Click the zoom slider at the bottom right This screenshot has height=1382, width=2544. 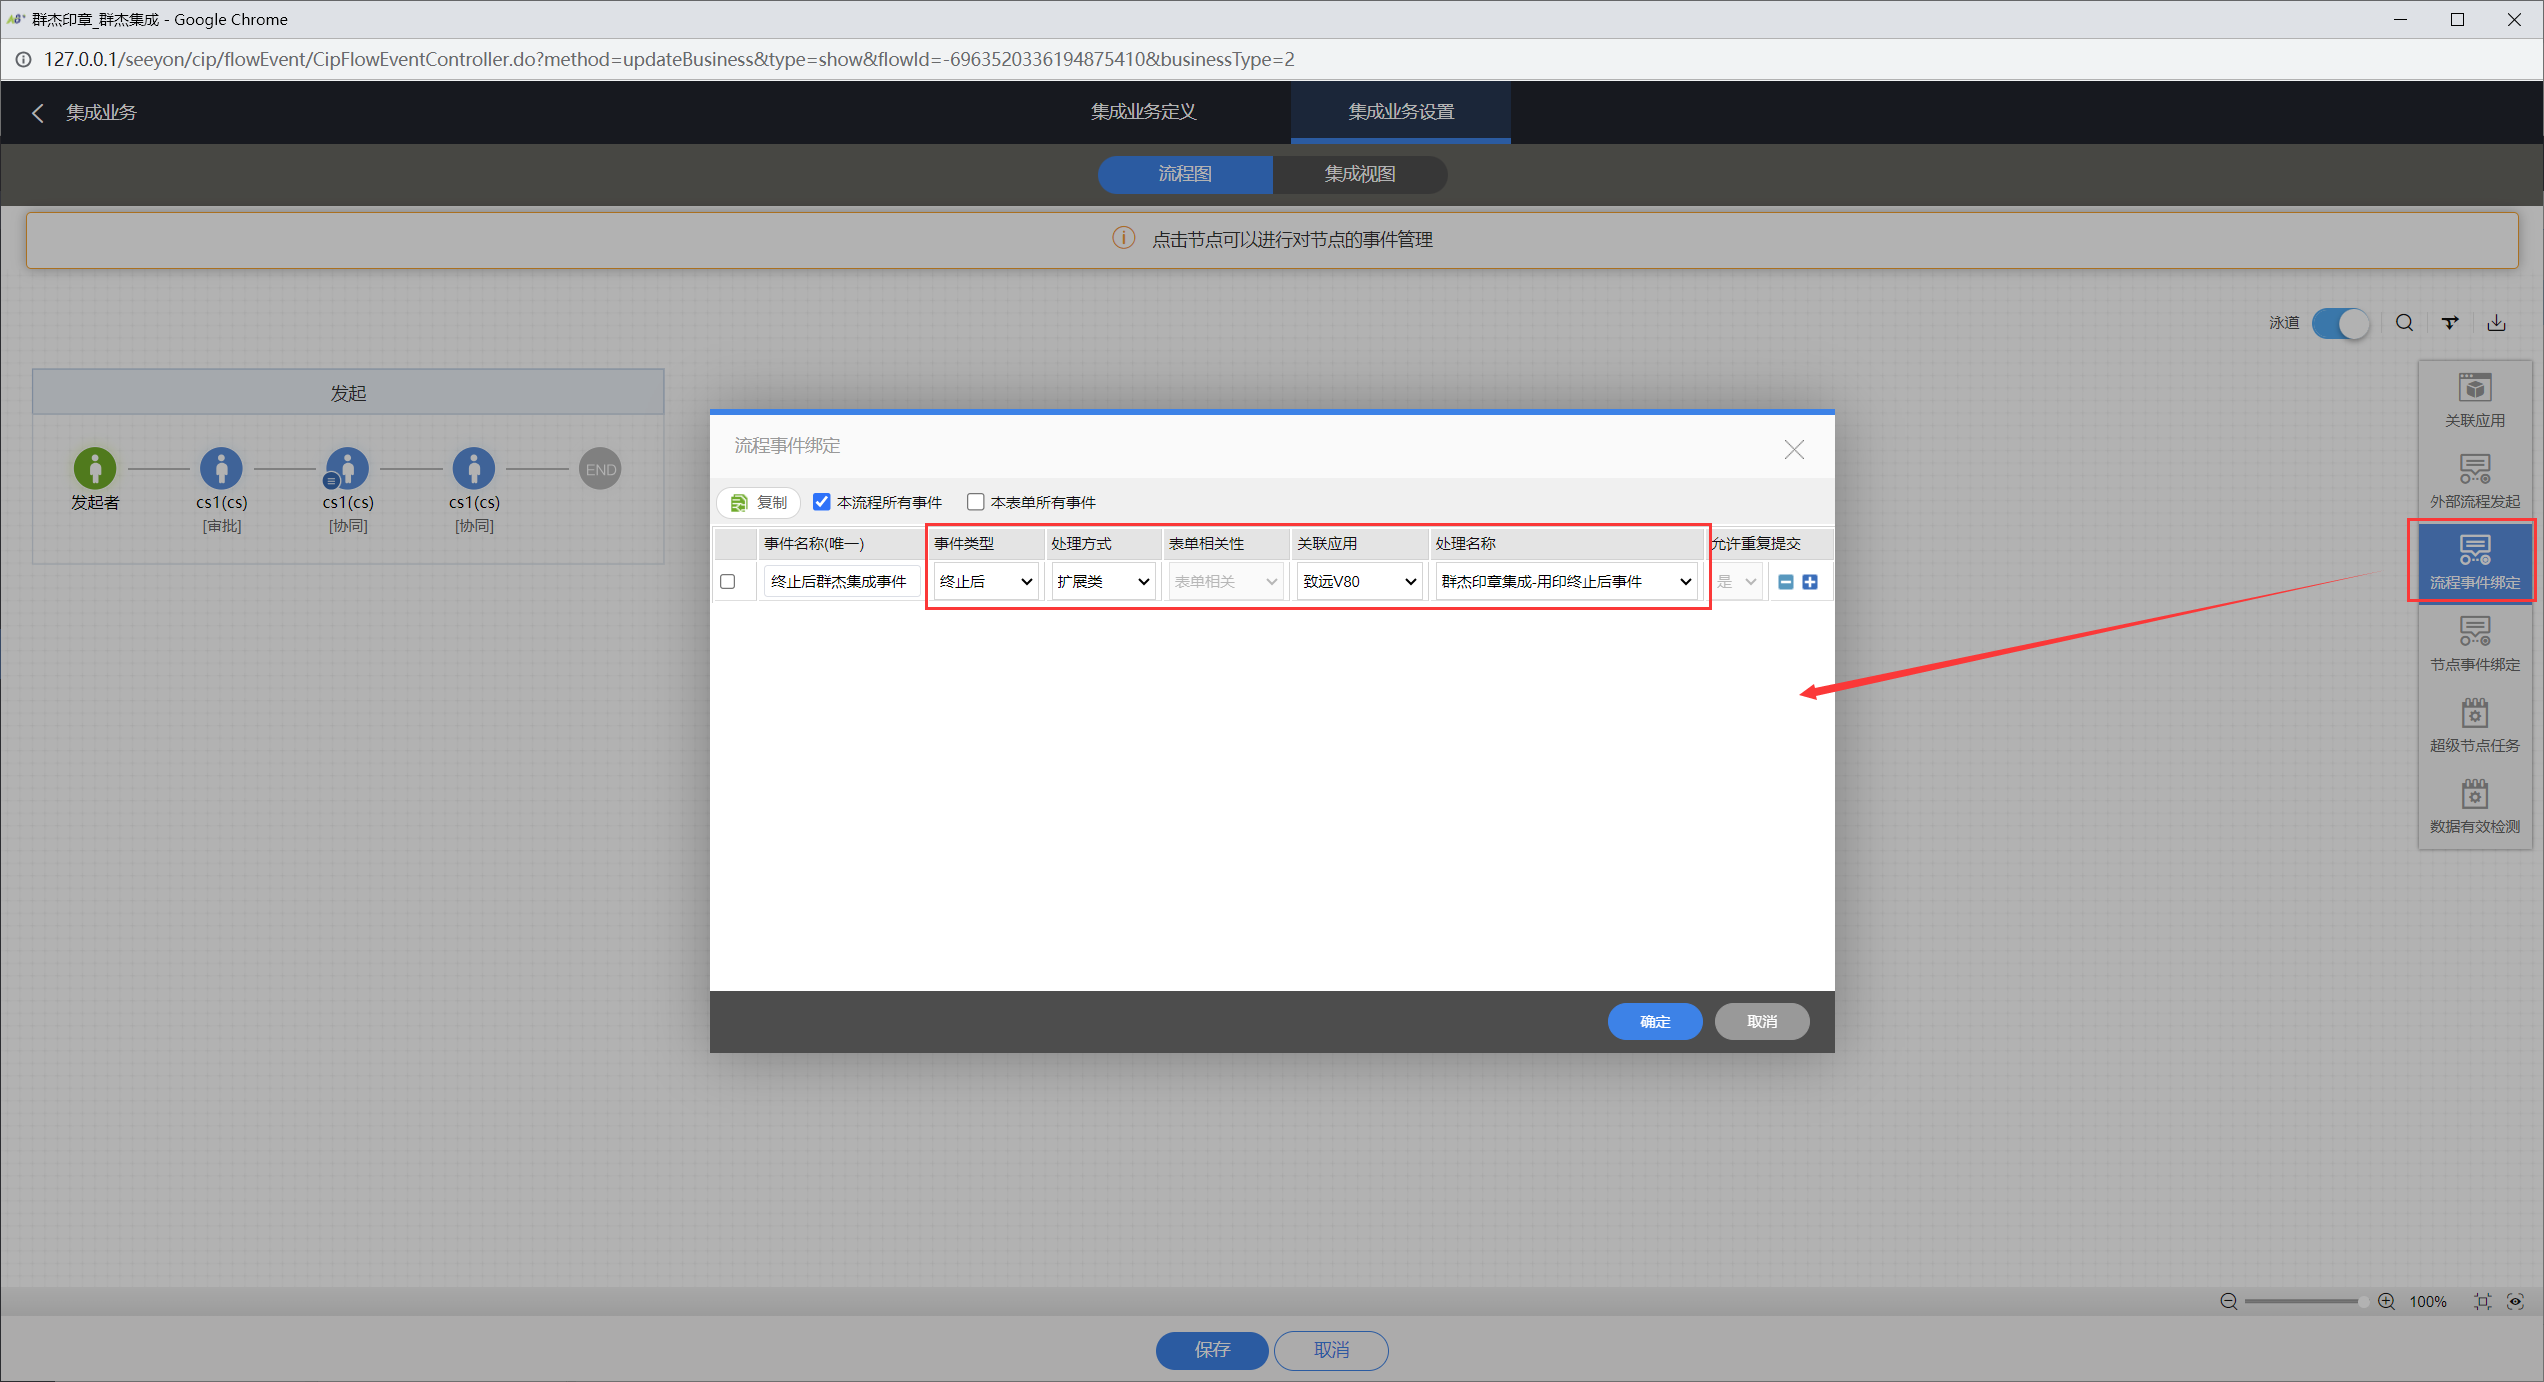(x=2303, y=1301)
